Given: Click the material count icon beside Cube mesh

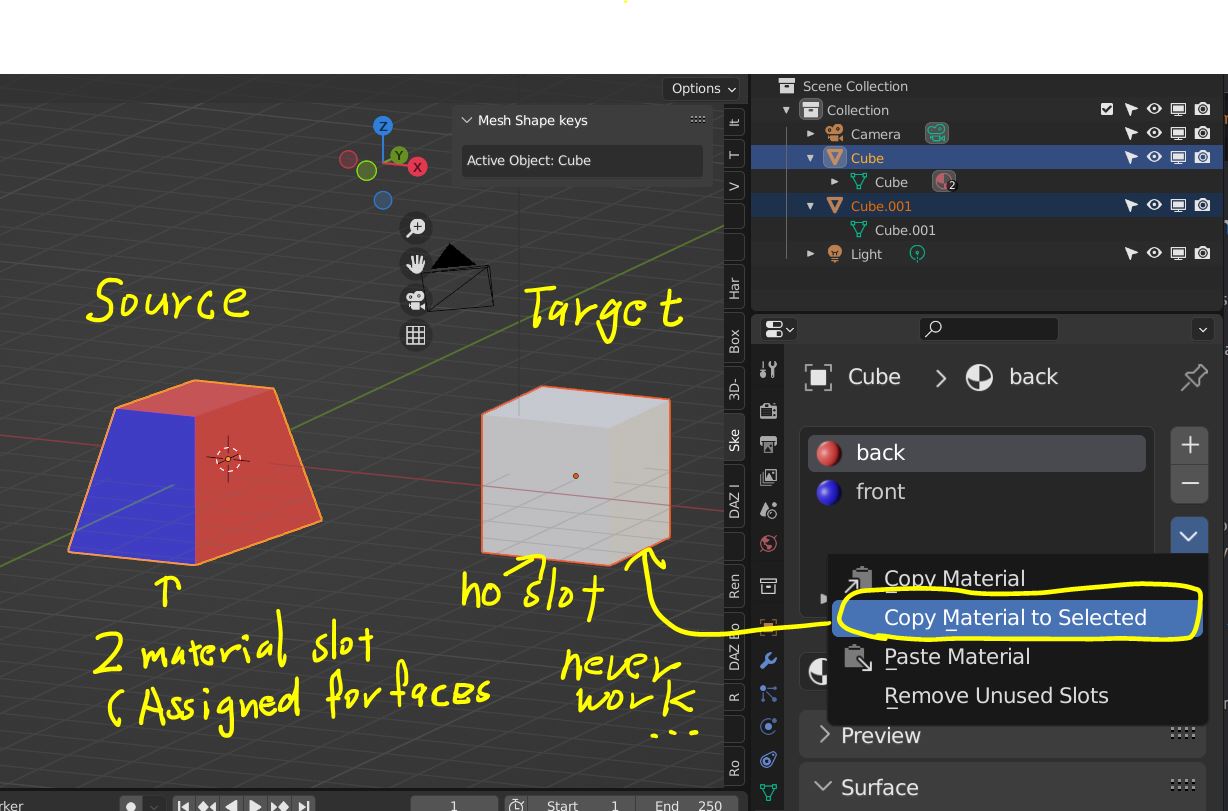Looking at the screenshot, I should pos(944,182).
